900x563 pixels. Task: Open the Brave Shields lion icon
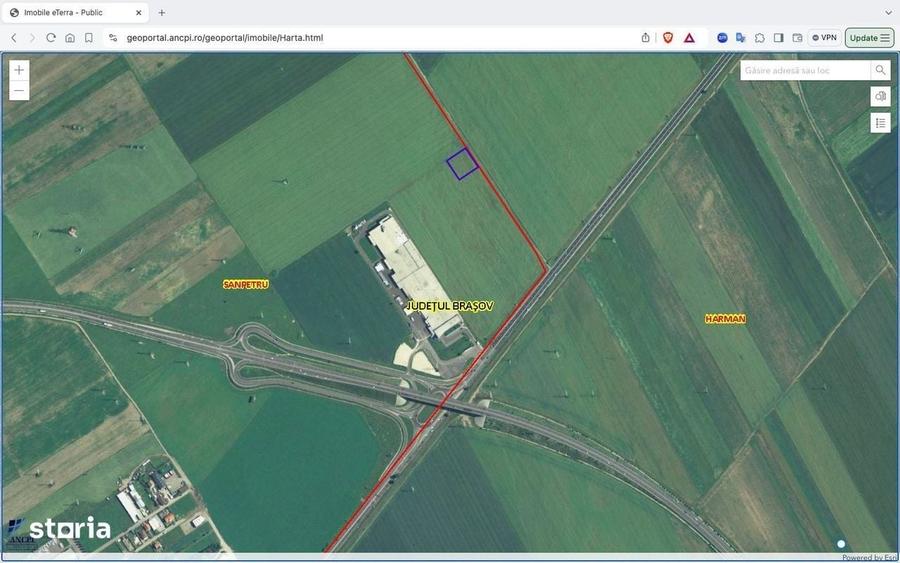(x=668, y=38)
